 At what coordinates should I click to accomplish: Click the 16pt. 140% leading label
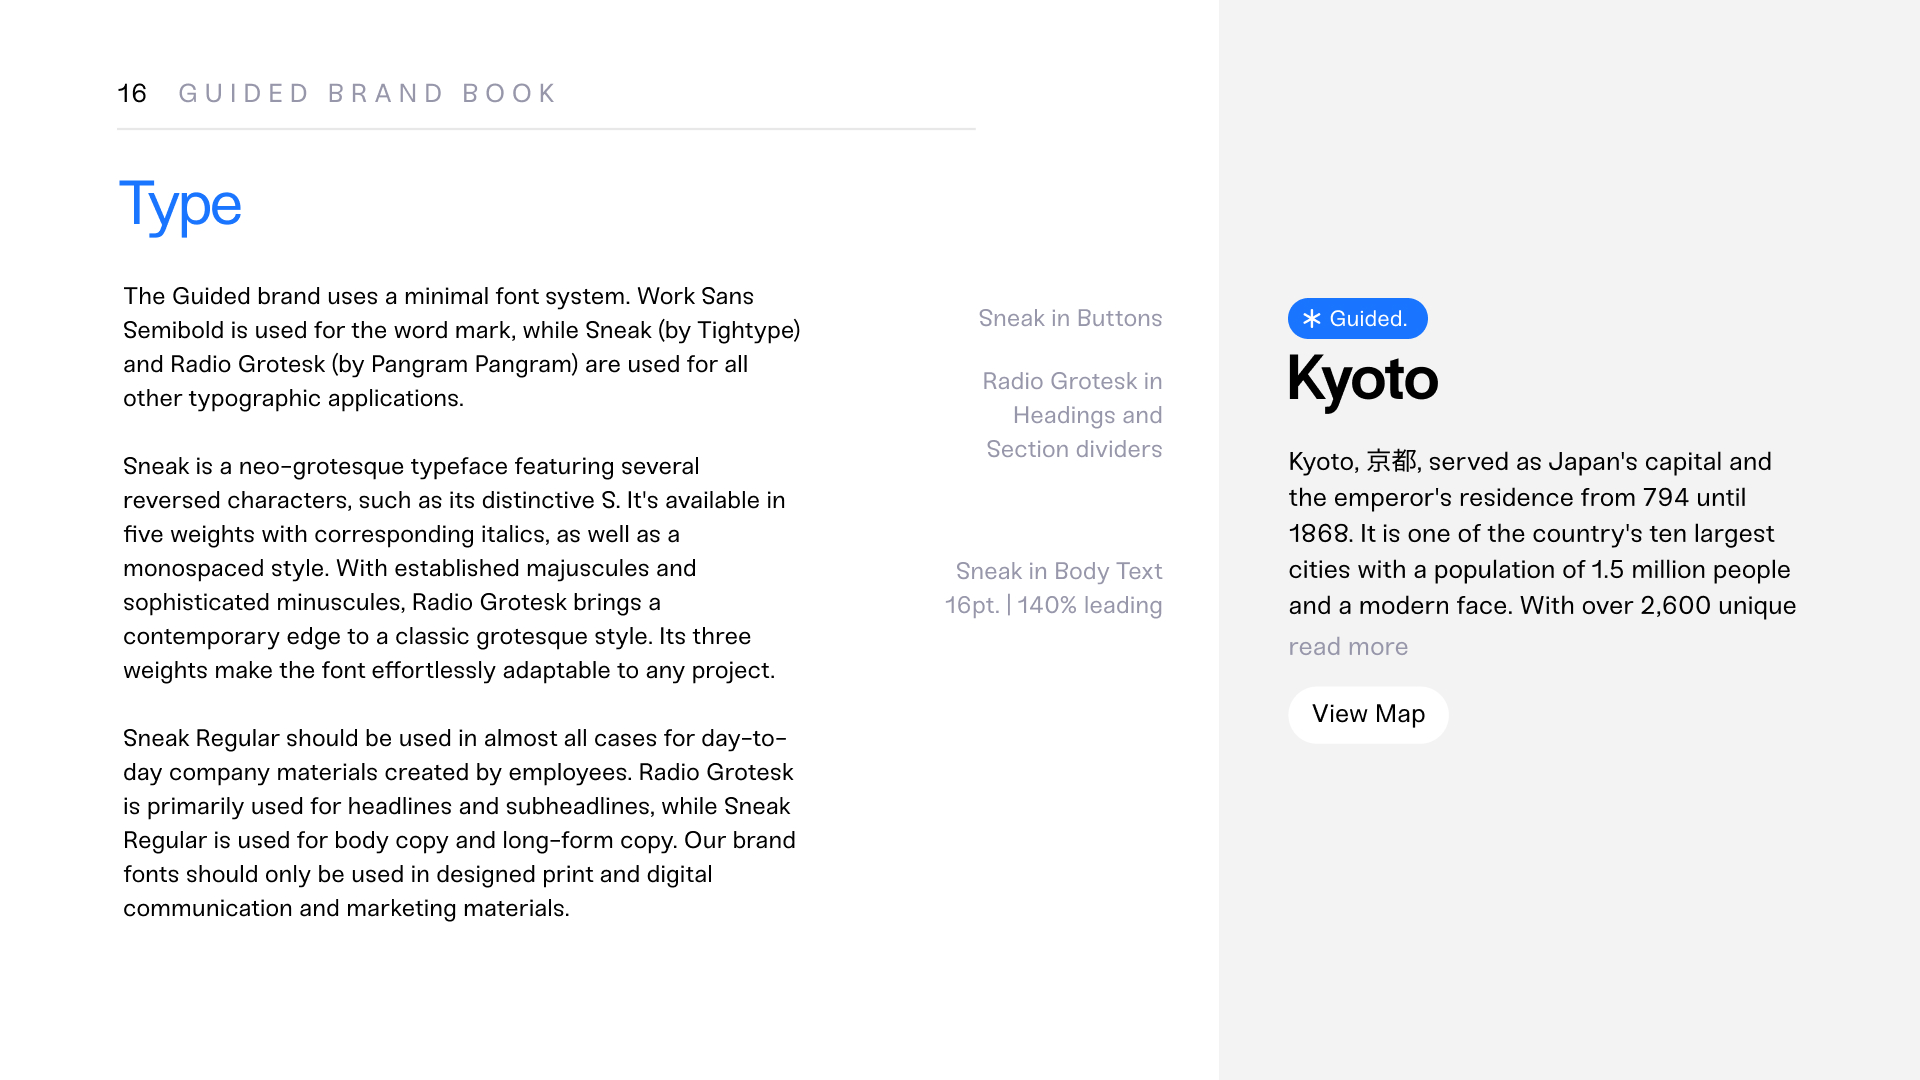pyautogui.click(x=1054, y=605)
